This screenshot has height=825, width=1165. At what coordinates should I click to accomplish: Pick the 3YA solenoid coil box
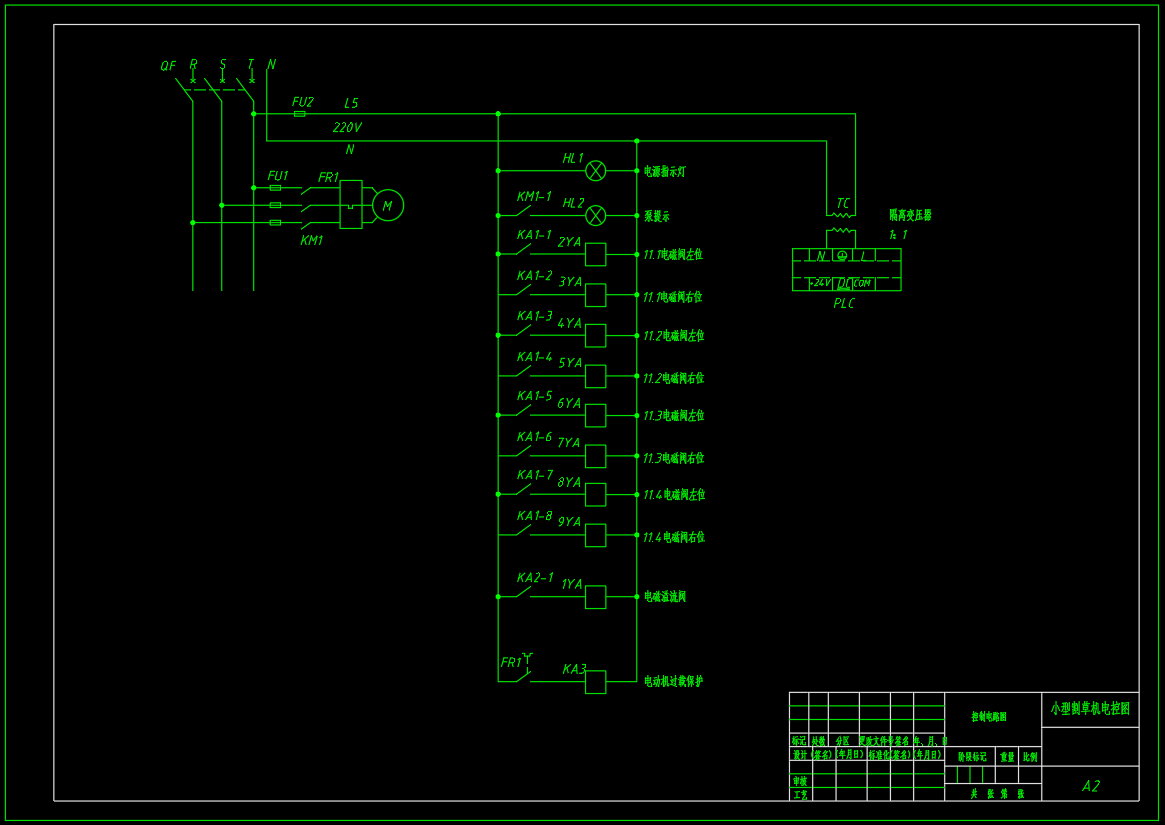coord(595,295)
